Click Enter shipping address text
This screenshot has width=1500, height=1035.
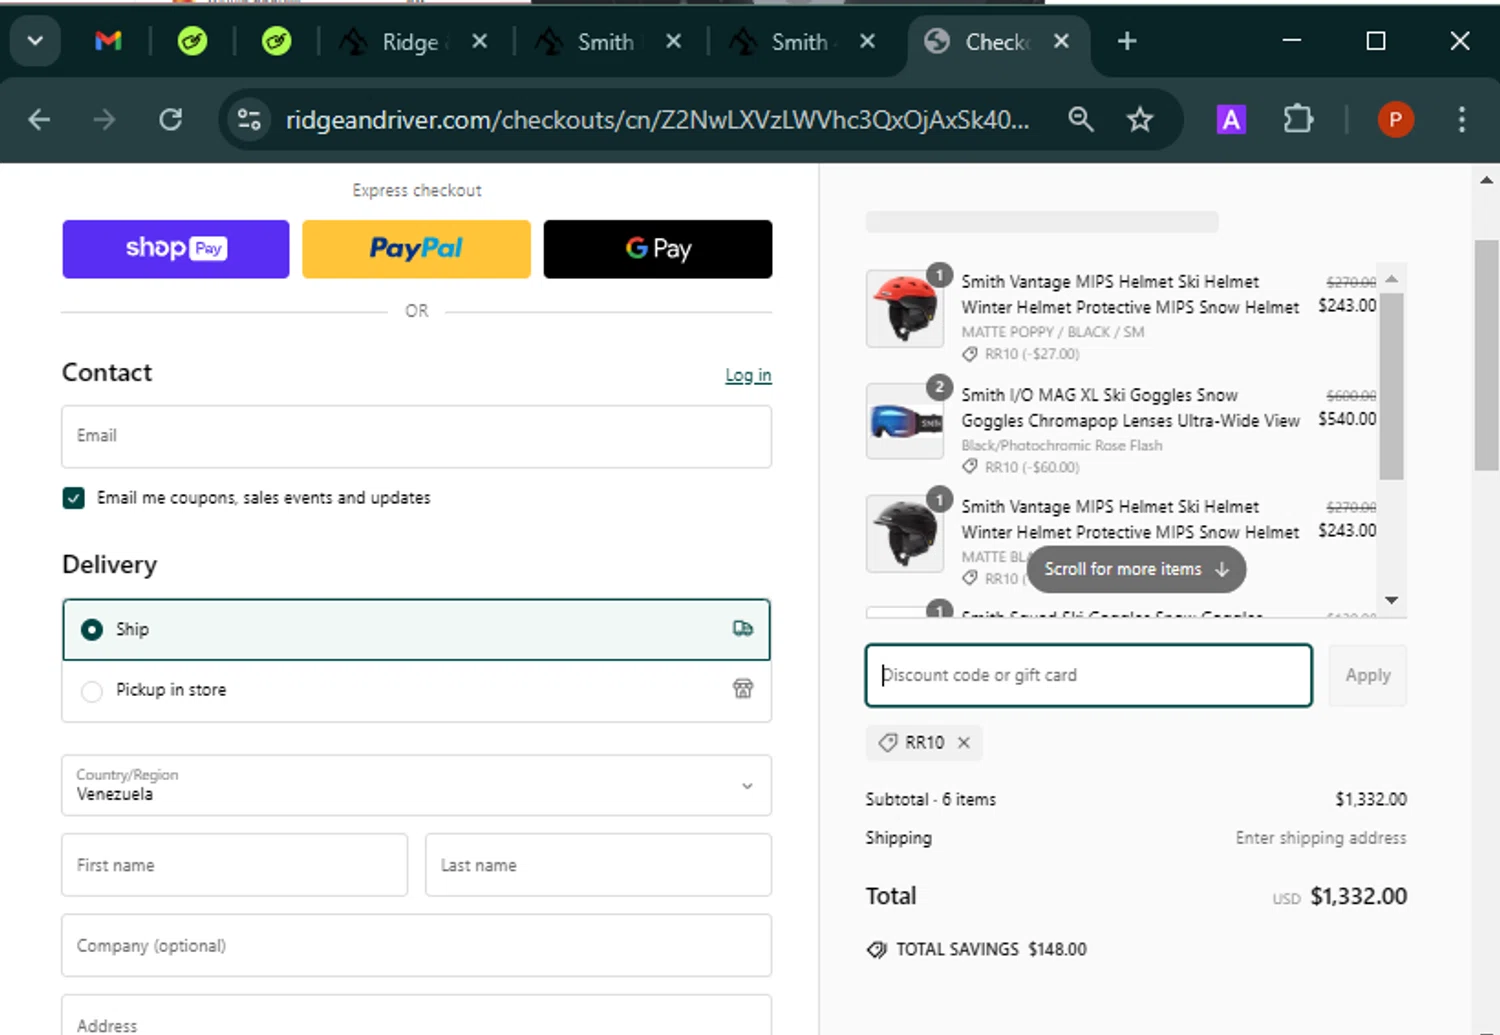tap(1320, 838)
